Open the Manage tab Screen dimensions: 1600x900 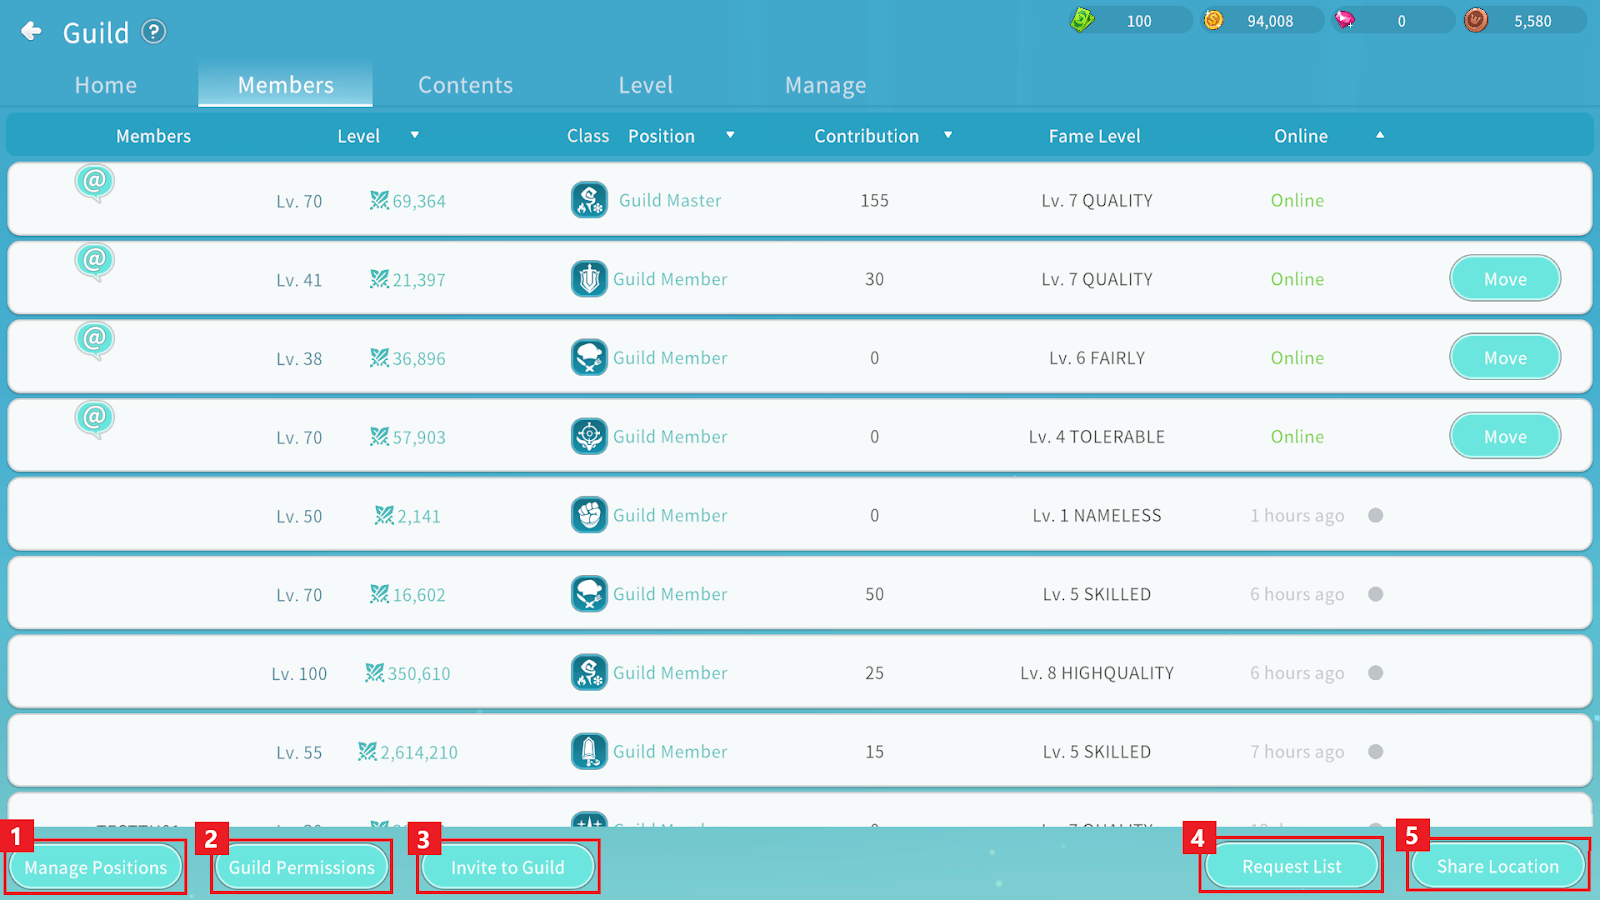[x=825, y=85]
